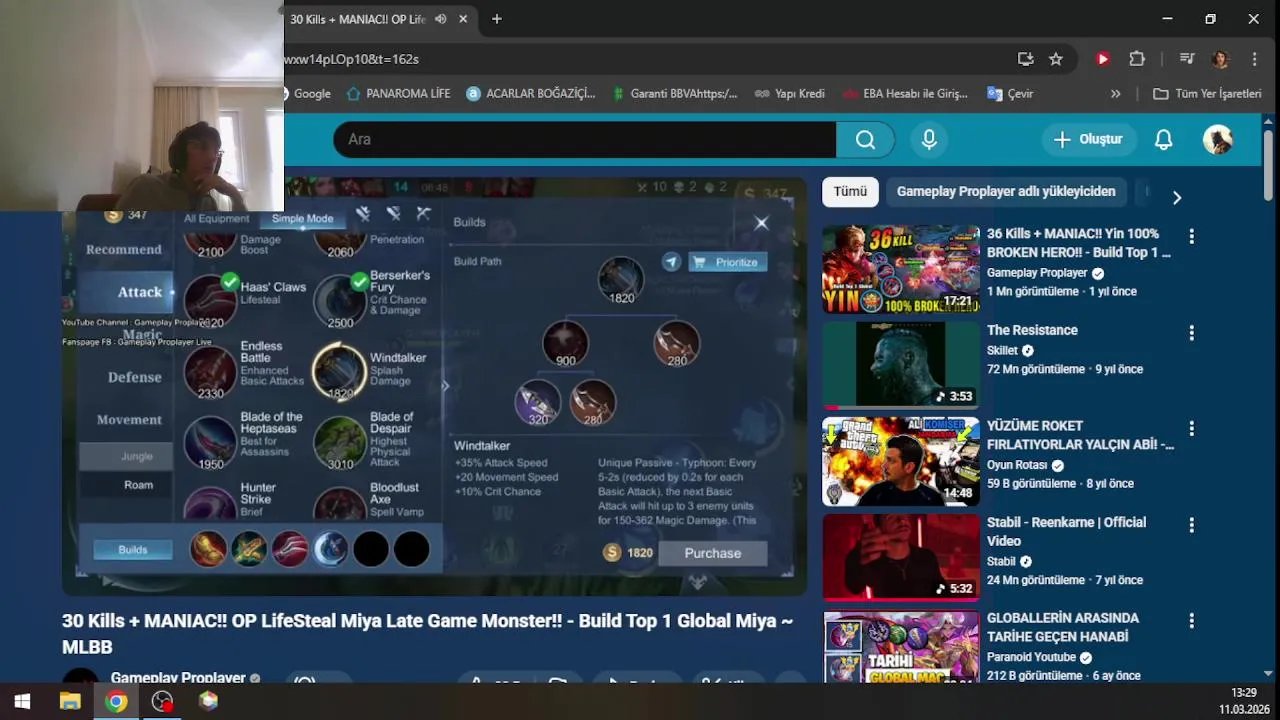Start voice search with the microphone
Viewport: 1280px width, 720px height.
(x=929, y=140)
